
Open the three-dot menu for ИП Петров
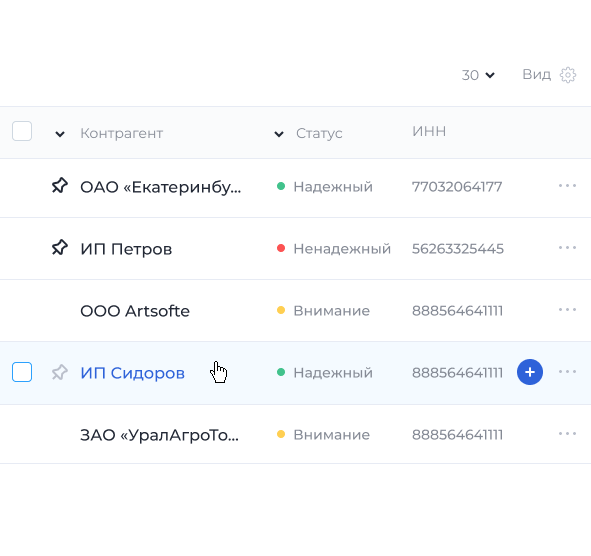(567, 248)
